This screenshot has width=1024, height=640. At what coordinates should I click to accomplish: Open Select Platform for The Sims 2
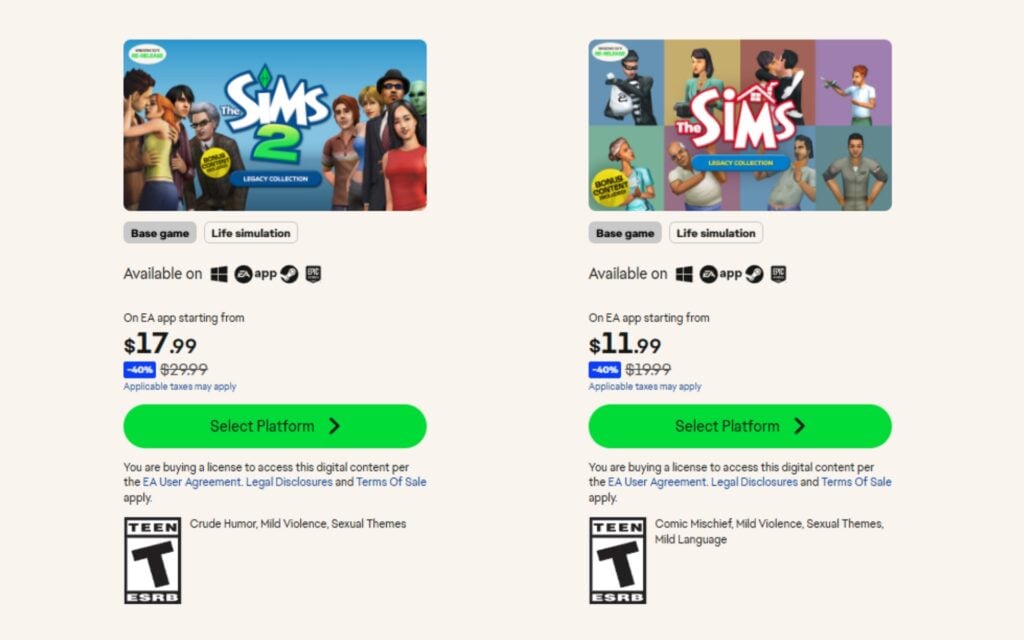(275, 425)
